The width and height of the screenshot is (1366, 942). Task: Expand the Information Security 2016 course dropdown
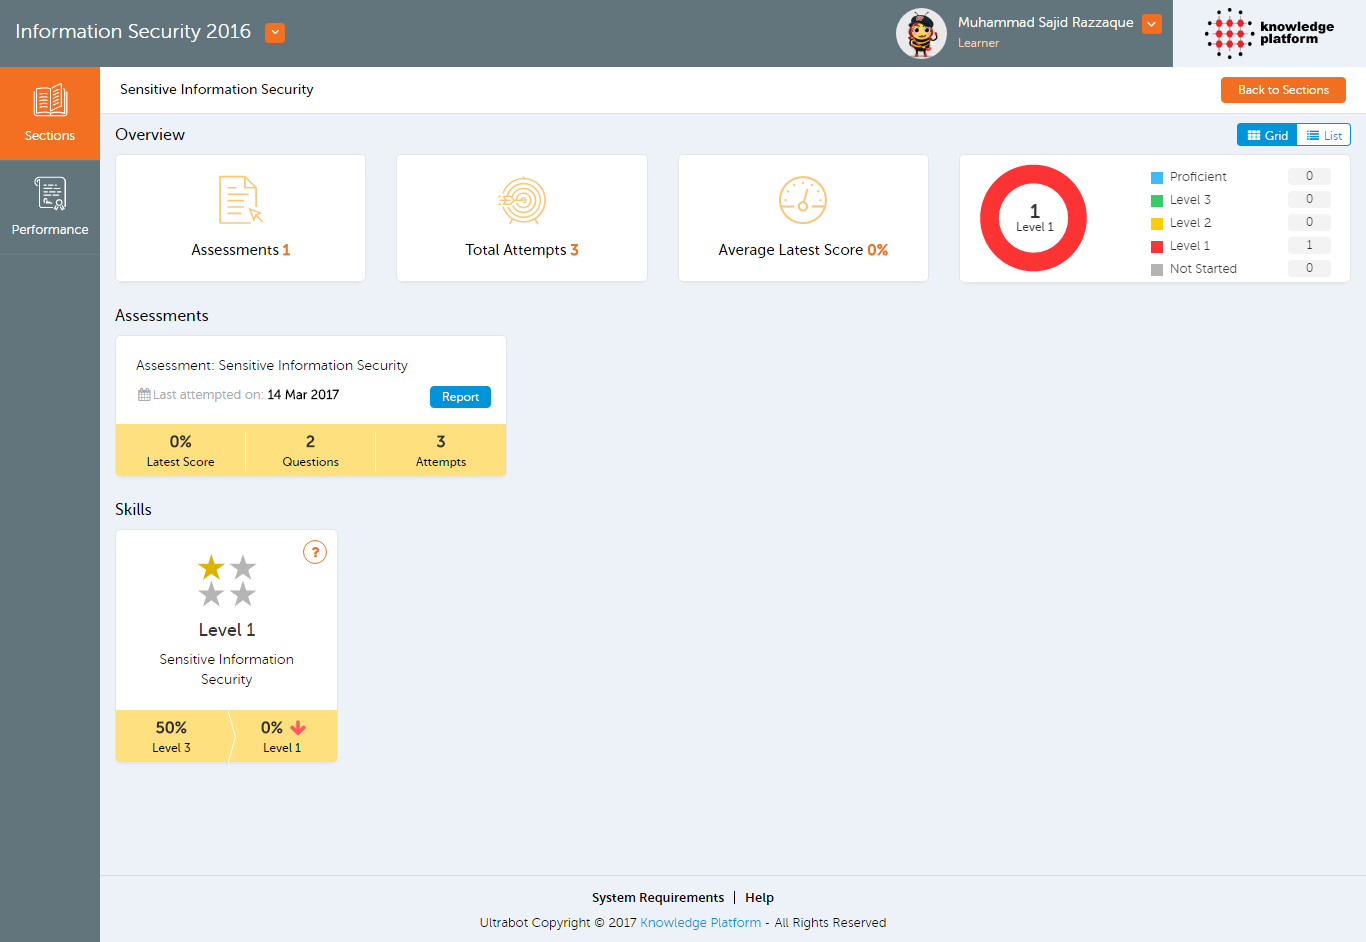pyautogui.click(x=275, y=33)
